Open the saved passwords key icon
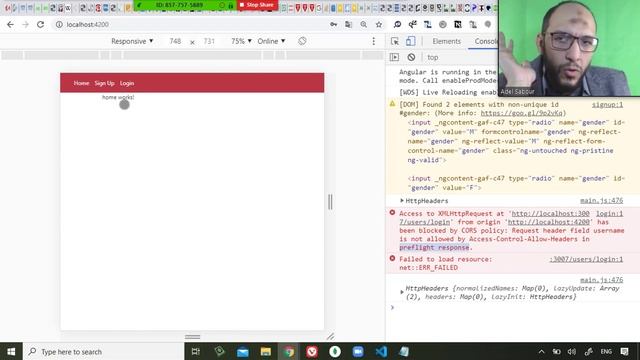 coord(333,24)
